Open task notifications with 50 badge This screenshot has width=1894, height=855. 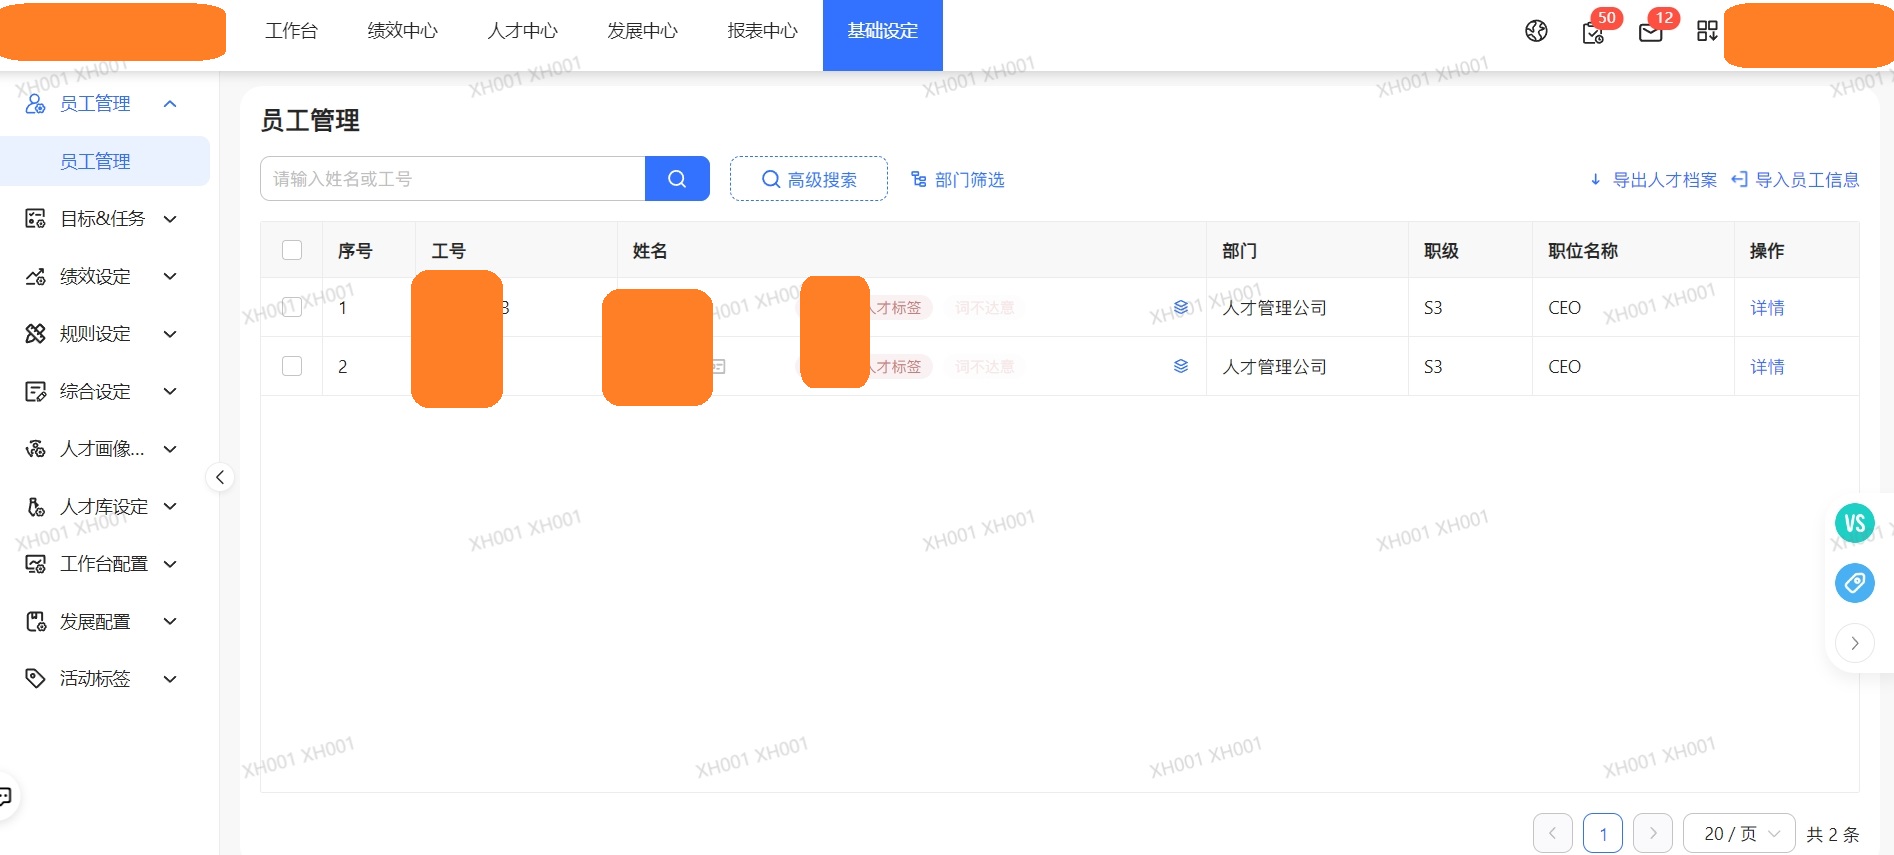1595,31
